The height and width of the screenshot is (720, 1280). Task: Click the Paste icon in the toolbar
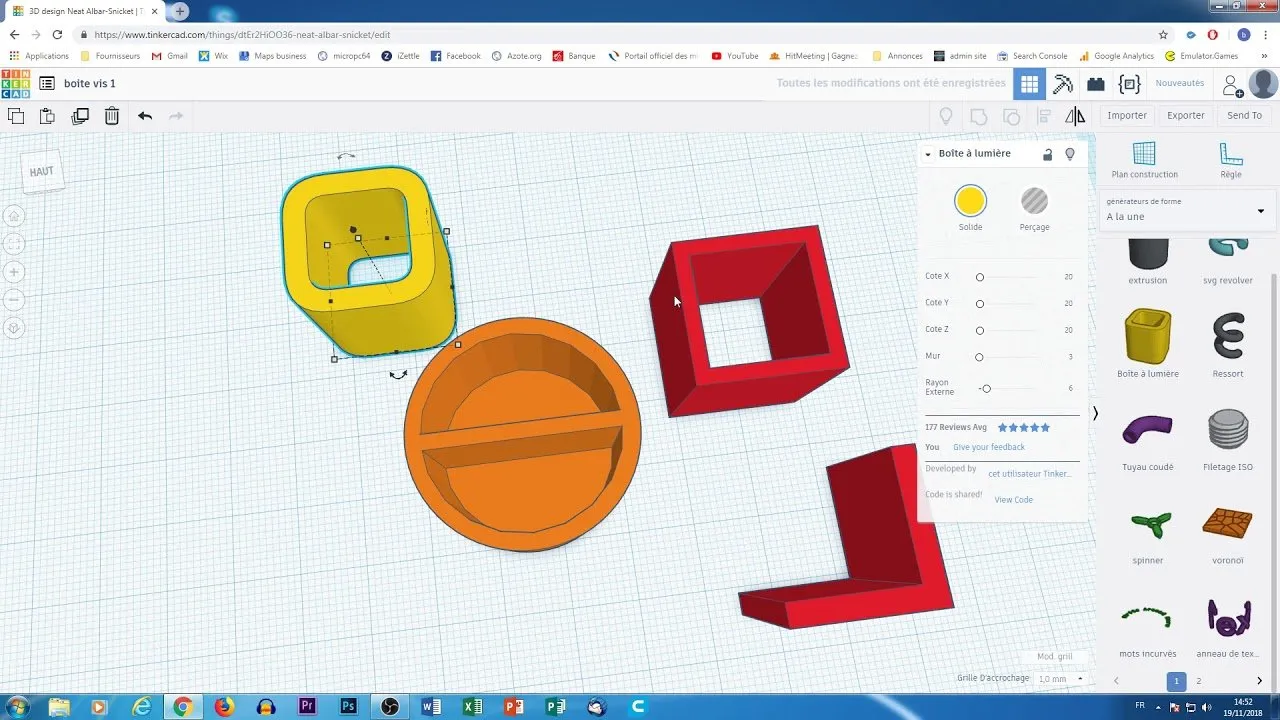(47, 116)
